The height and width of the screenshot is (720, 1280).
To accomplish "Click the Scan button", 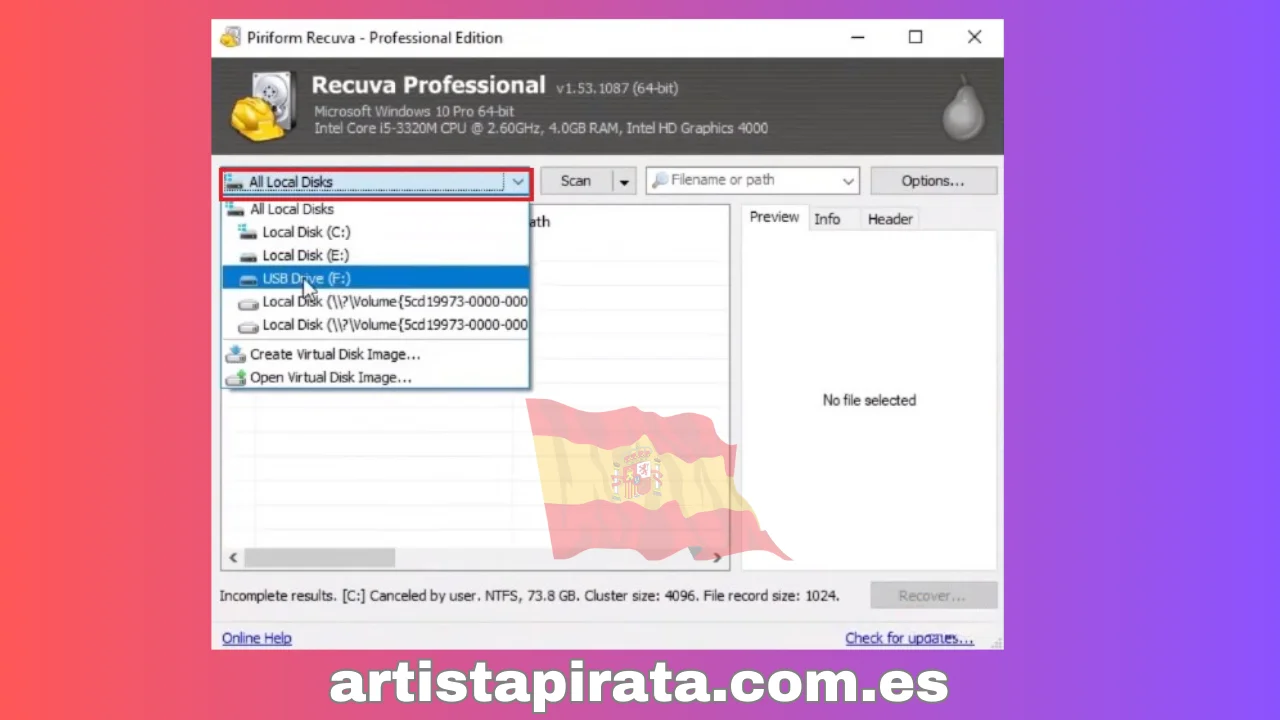I will (575, 181).
